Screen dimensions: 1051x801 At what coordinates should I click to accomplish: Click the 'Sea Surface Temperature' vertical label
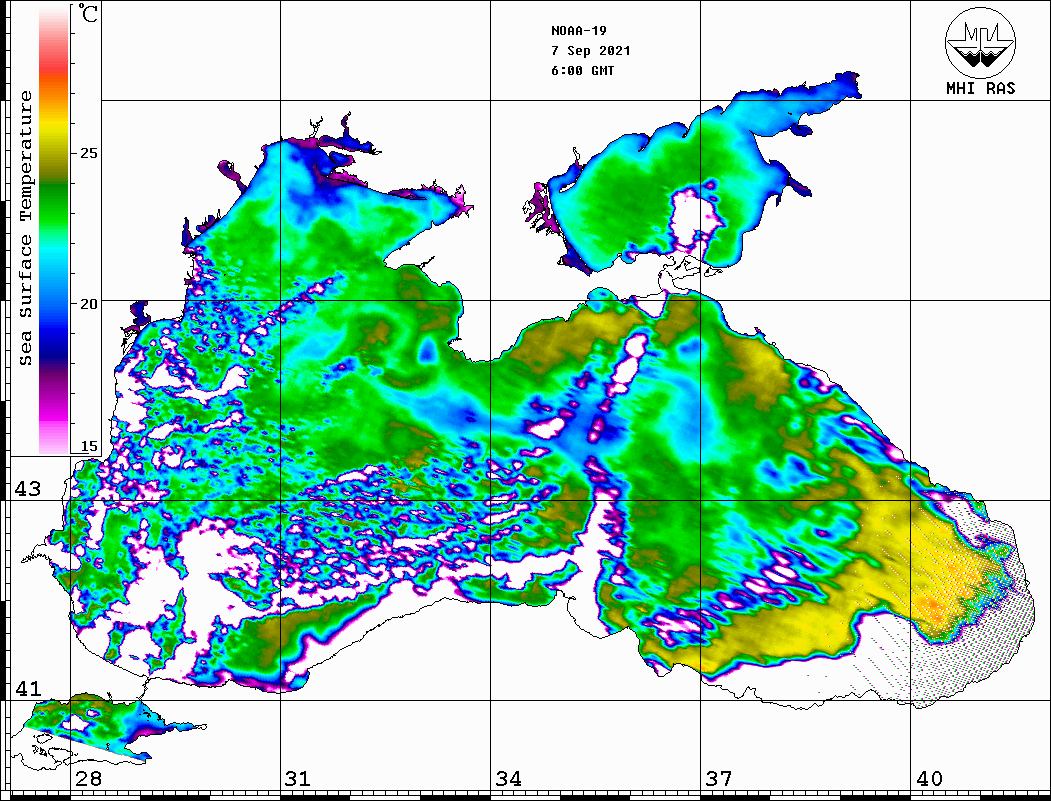25,228
